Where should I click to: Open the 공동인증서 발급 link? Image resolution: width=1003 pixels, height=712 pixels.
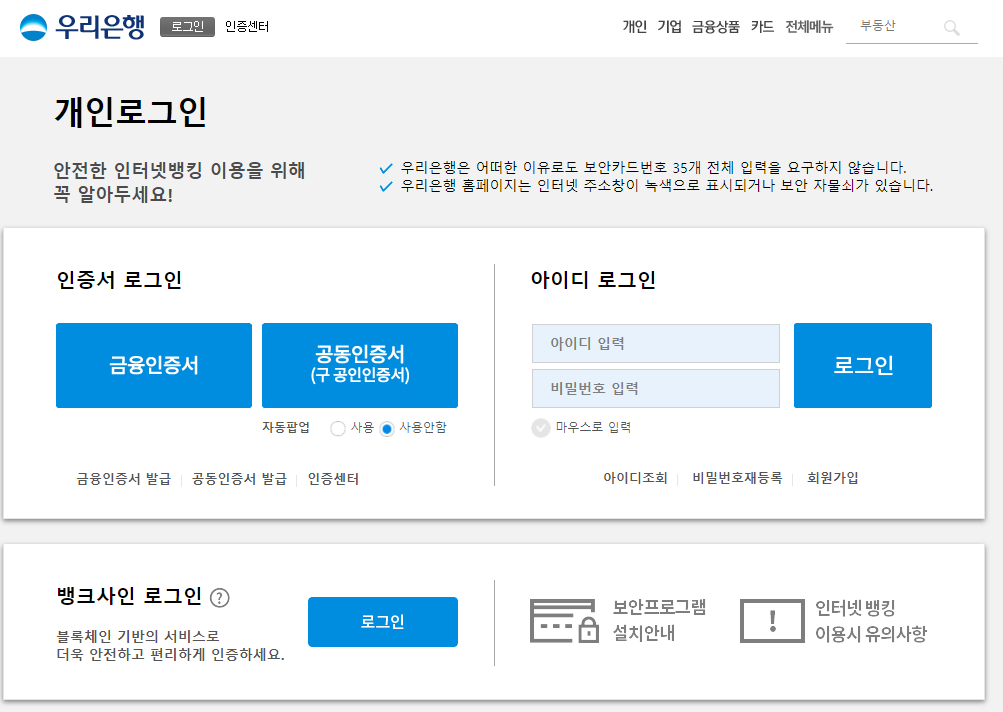(239, 479)
